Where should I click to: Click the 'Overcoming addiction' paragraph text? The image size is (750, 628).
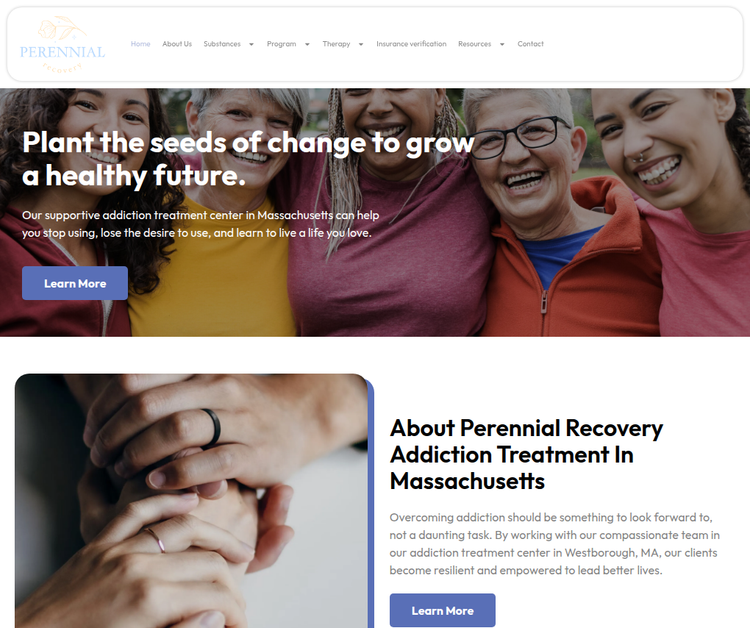point(554,544)
